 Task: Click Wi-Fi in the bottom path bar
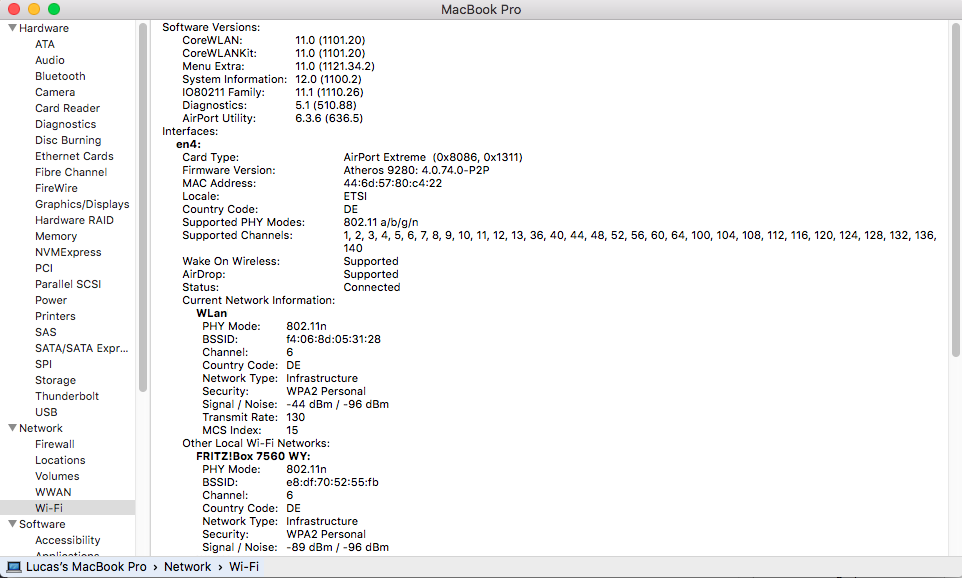click(x=244, y=567)
